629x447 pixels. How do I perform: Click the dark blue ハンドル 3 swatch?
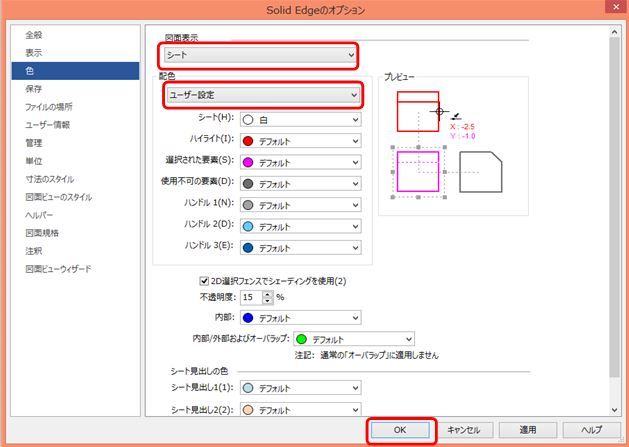click(x=248, y=248)
